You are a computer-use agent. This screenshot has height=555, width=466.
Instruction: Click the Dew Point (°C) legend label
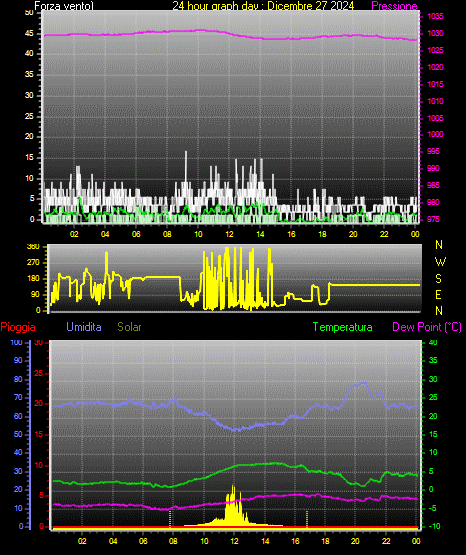click(x=427, y=327)
